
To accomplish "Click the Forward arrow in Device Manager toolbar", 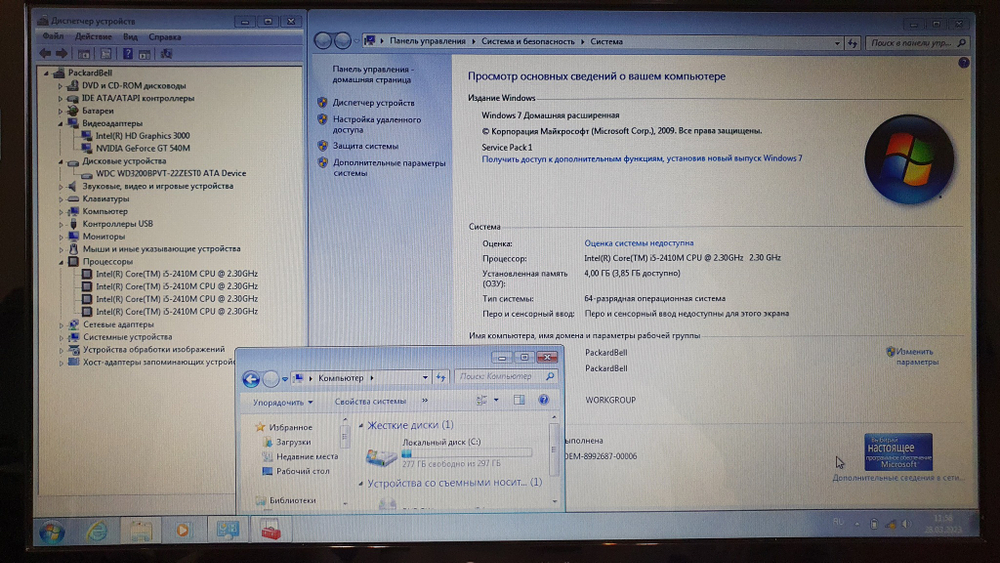I will pos(62,54).
